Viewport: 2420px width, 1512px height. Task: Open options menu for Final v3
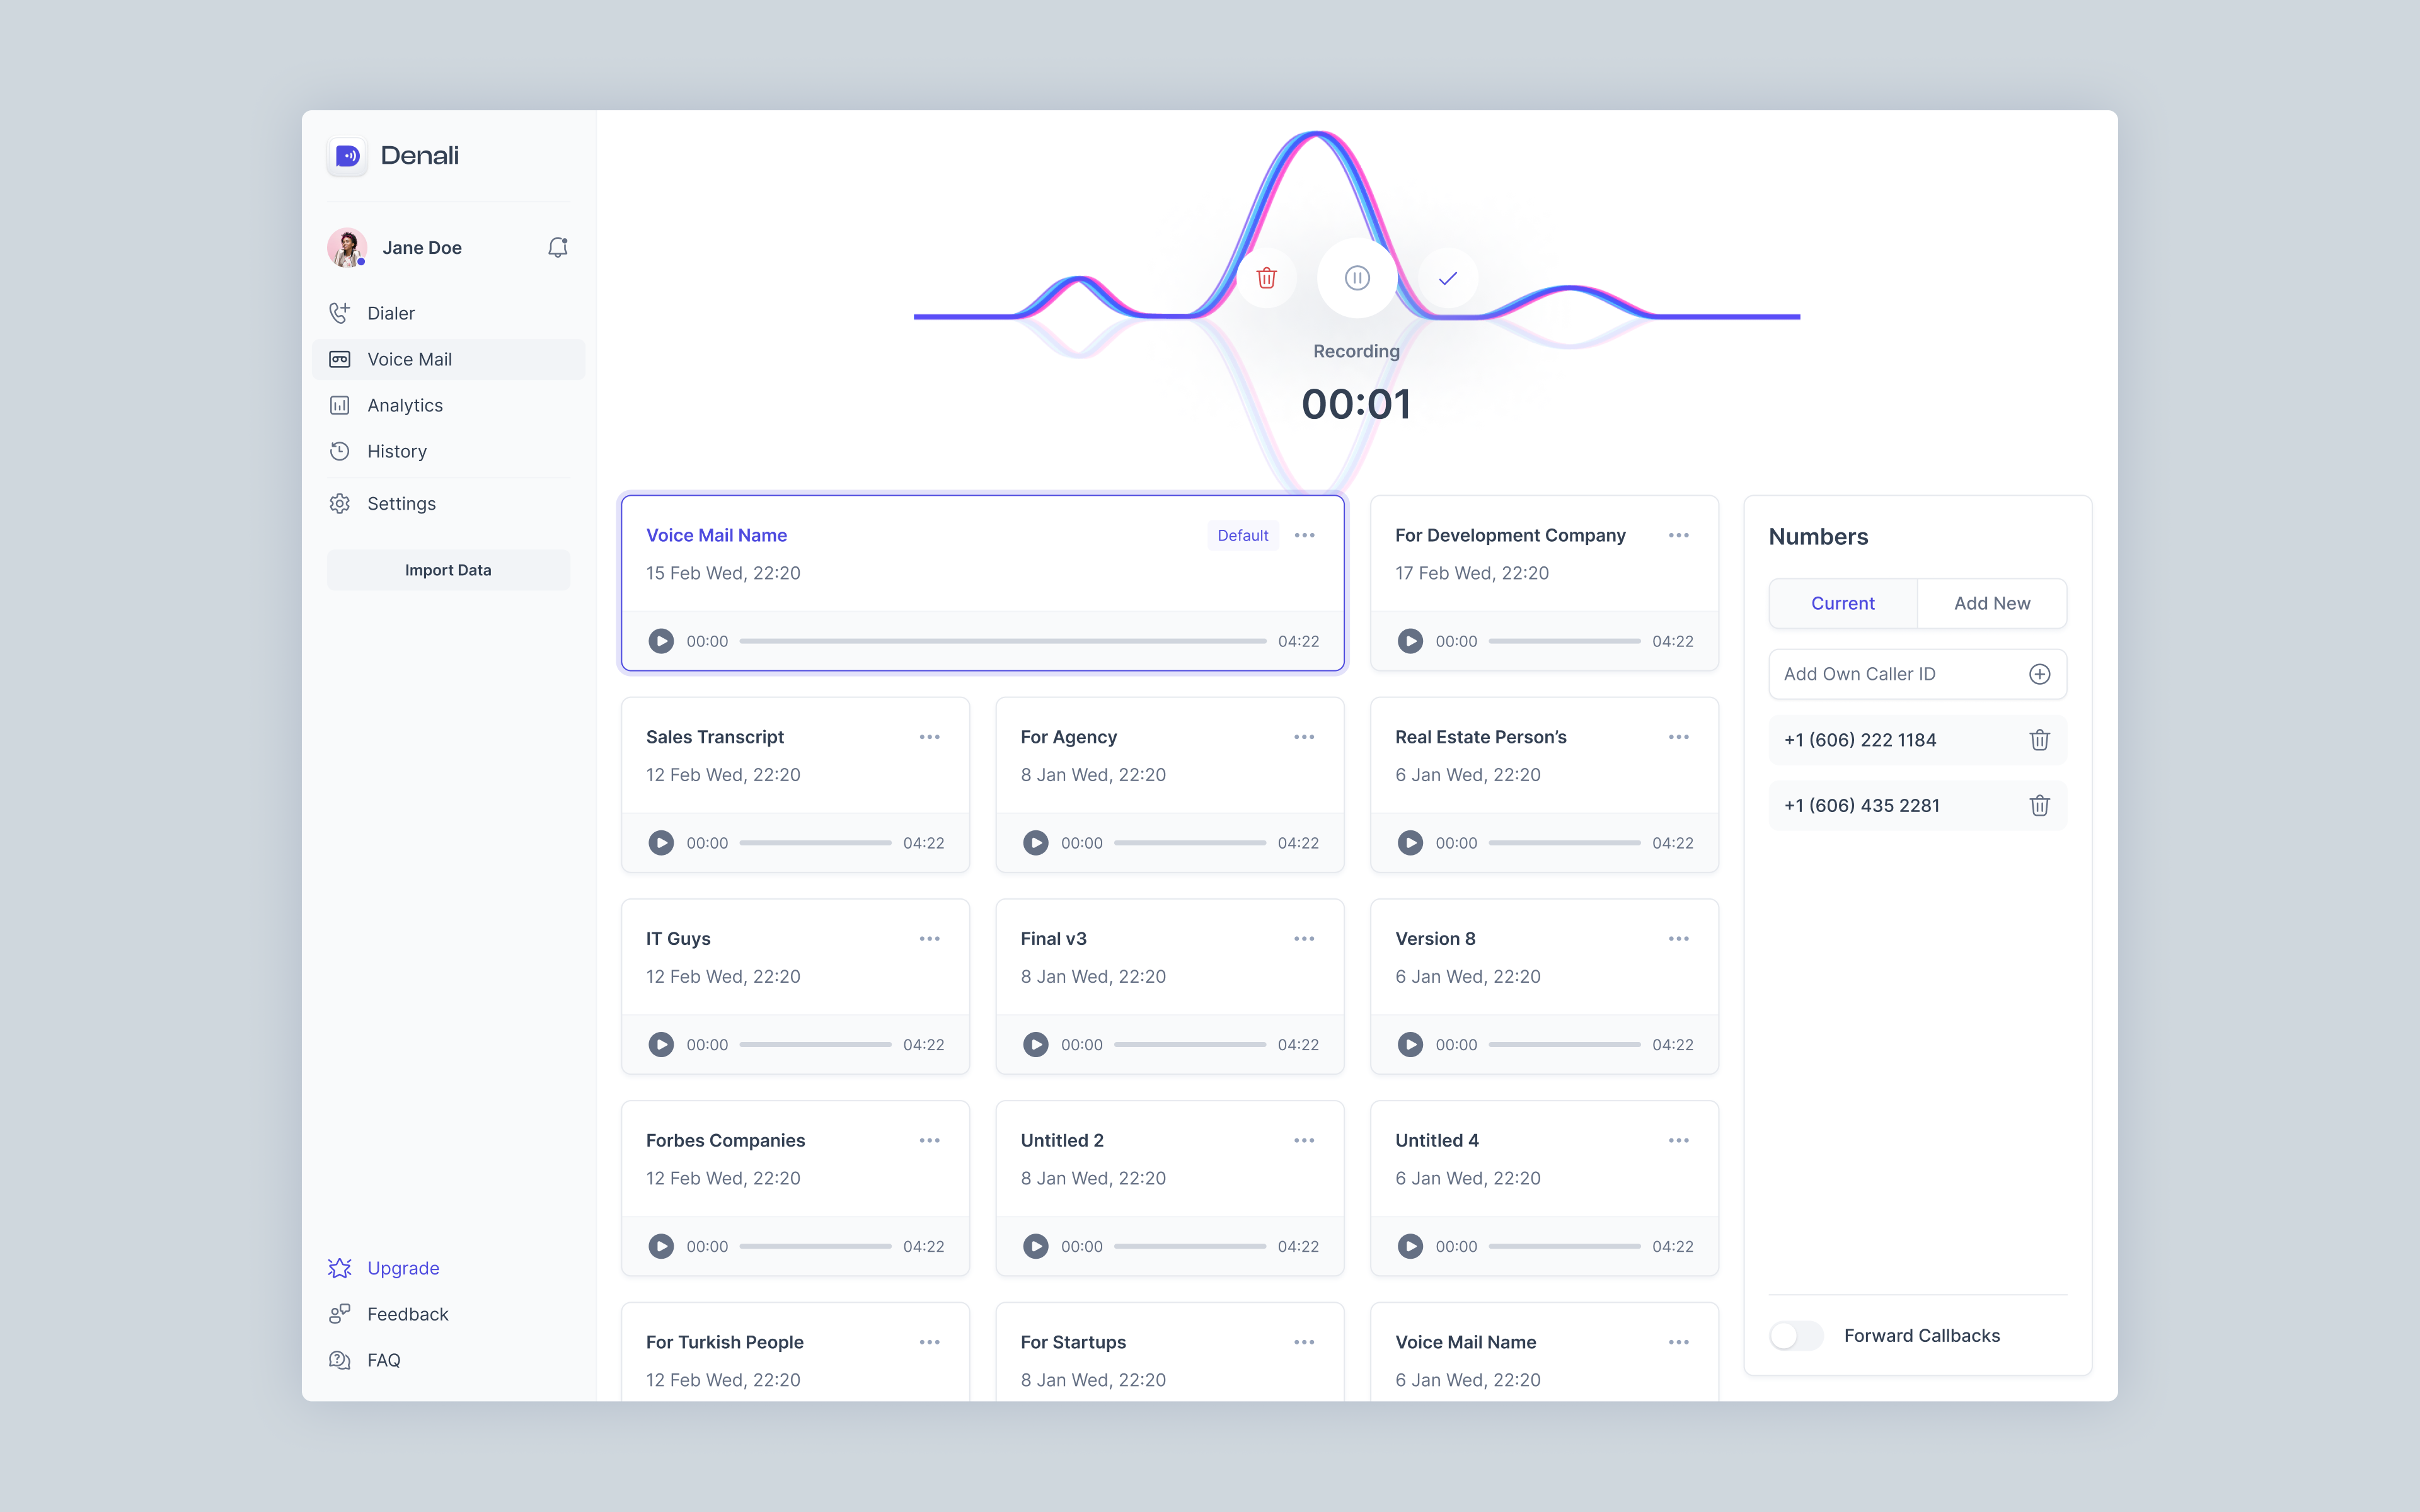(1304, 938)
